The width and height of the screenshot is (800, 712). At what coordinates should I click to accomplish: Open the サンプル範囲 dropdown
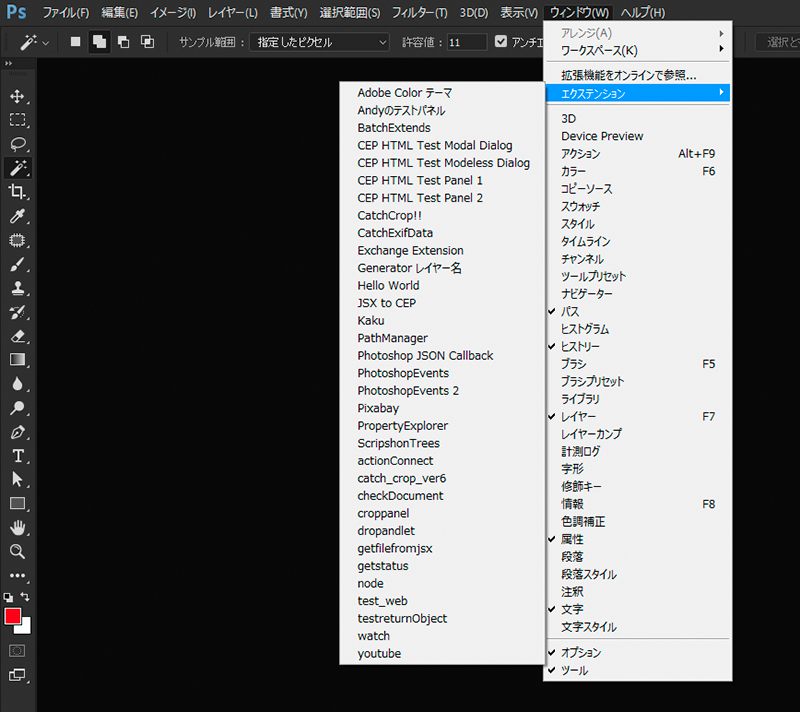click(319, 42)
